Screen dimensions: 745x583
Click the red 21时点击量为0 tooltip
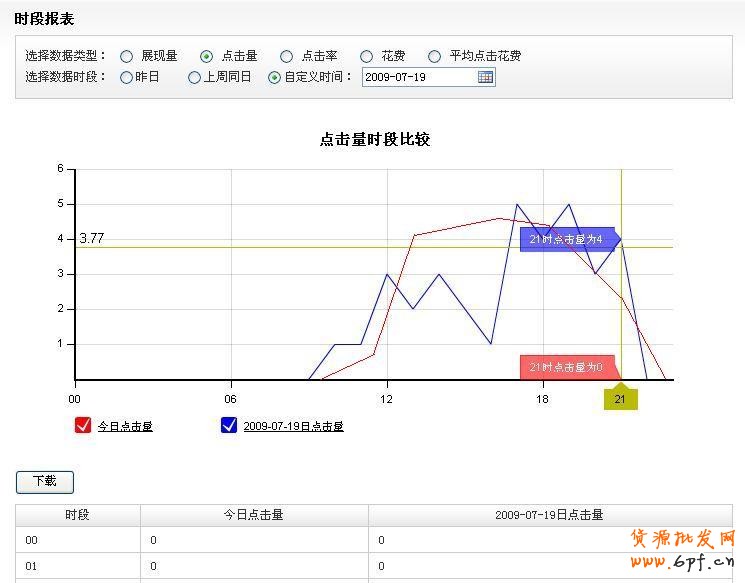click(x=566, y=367)
